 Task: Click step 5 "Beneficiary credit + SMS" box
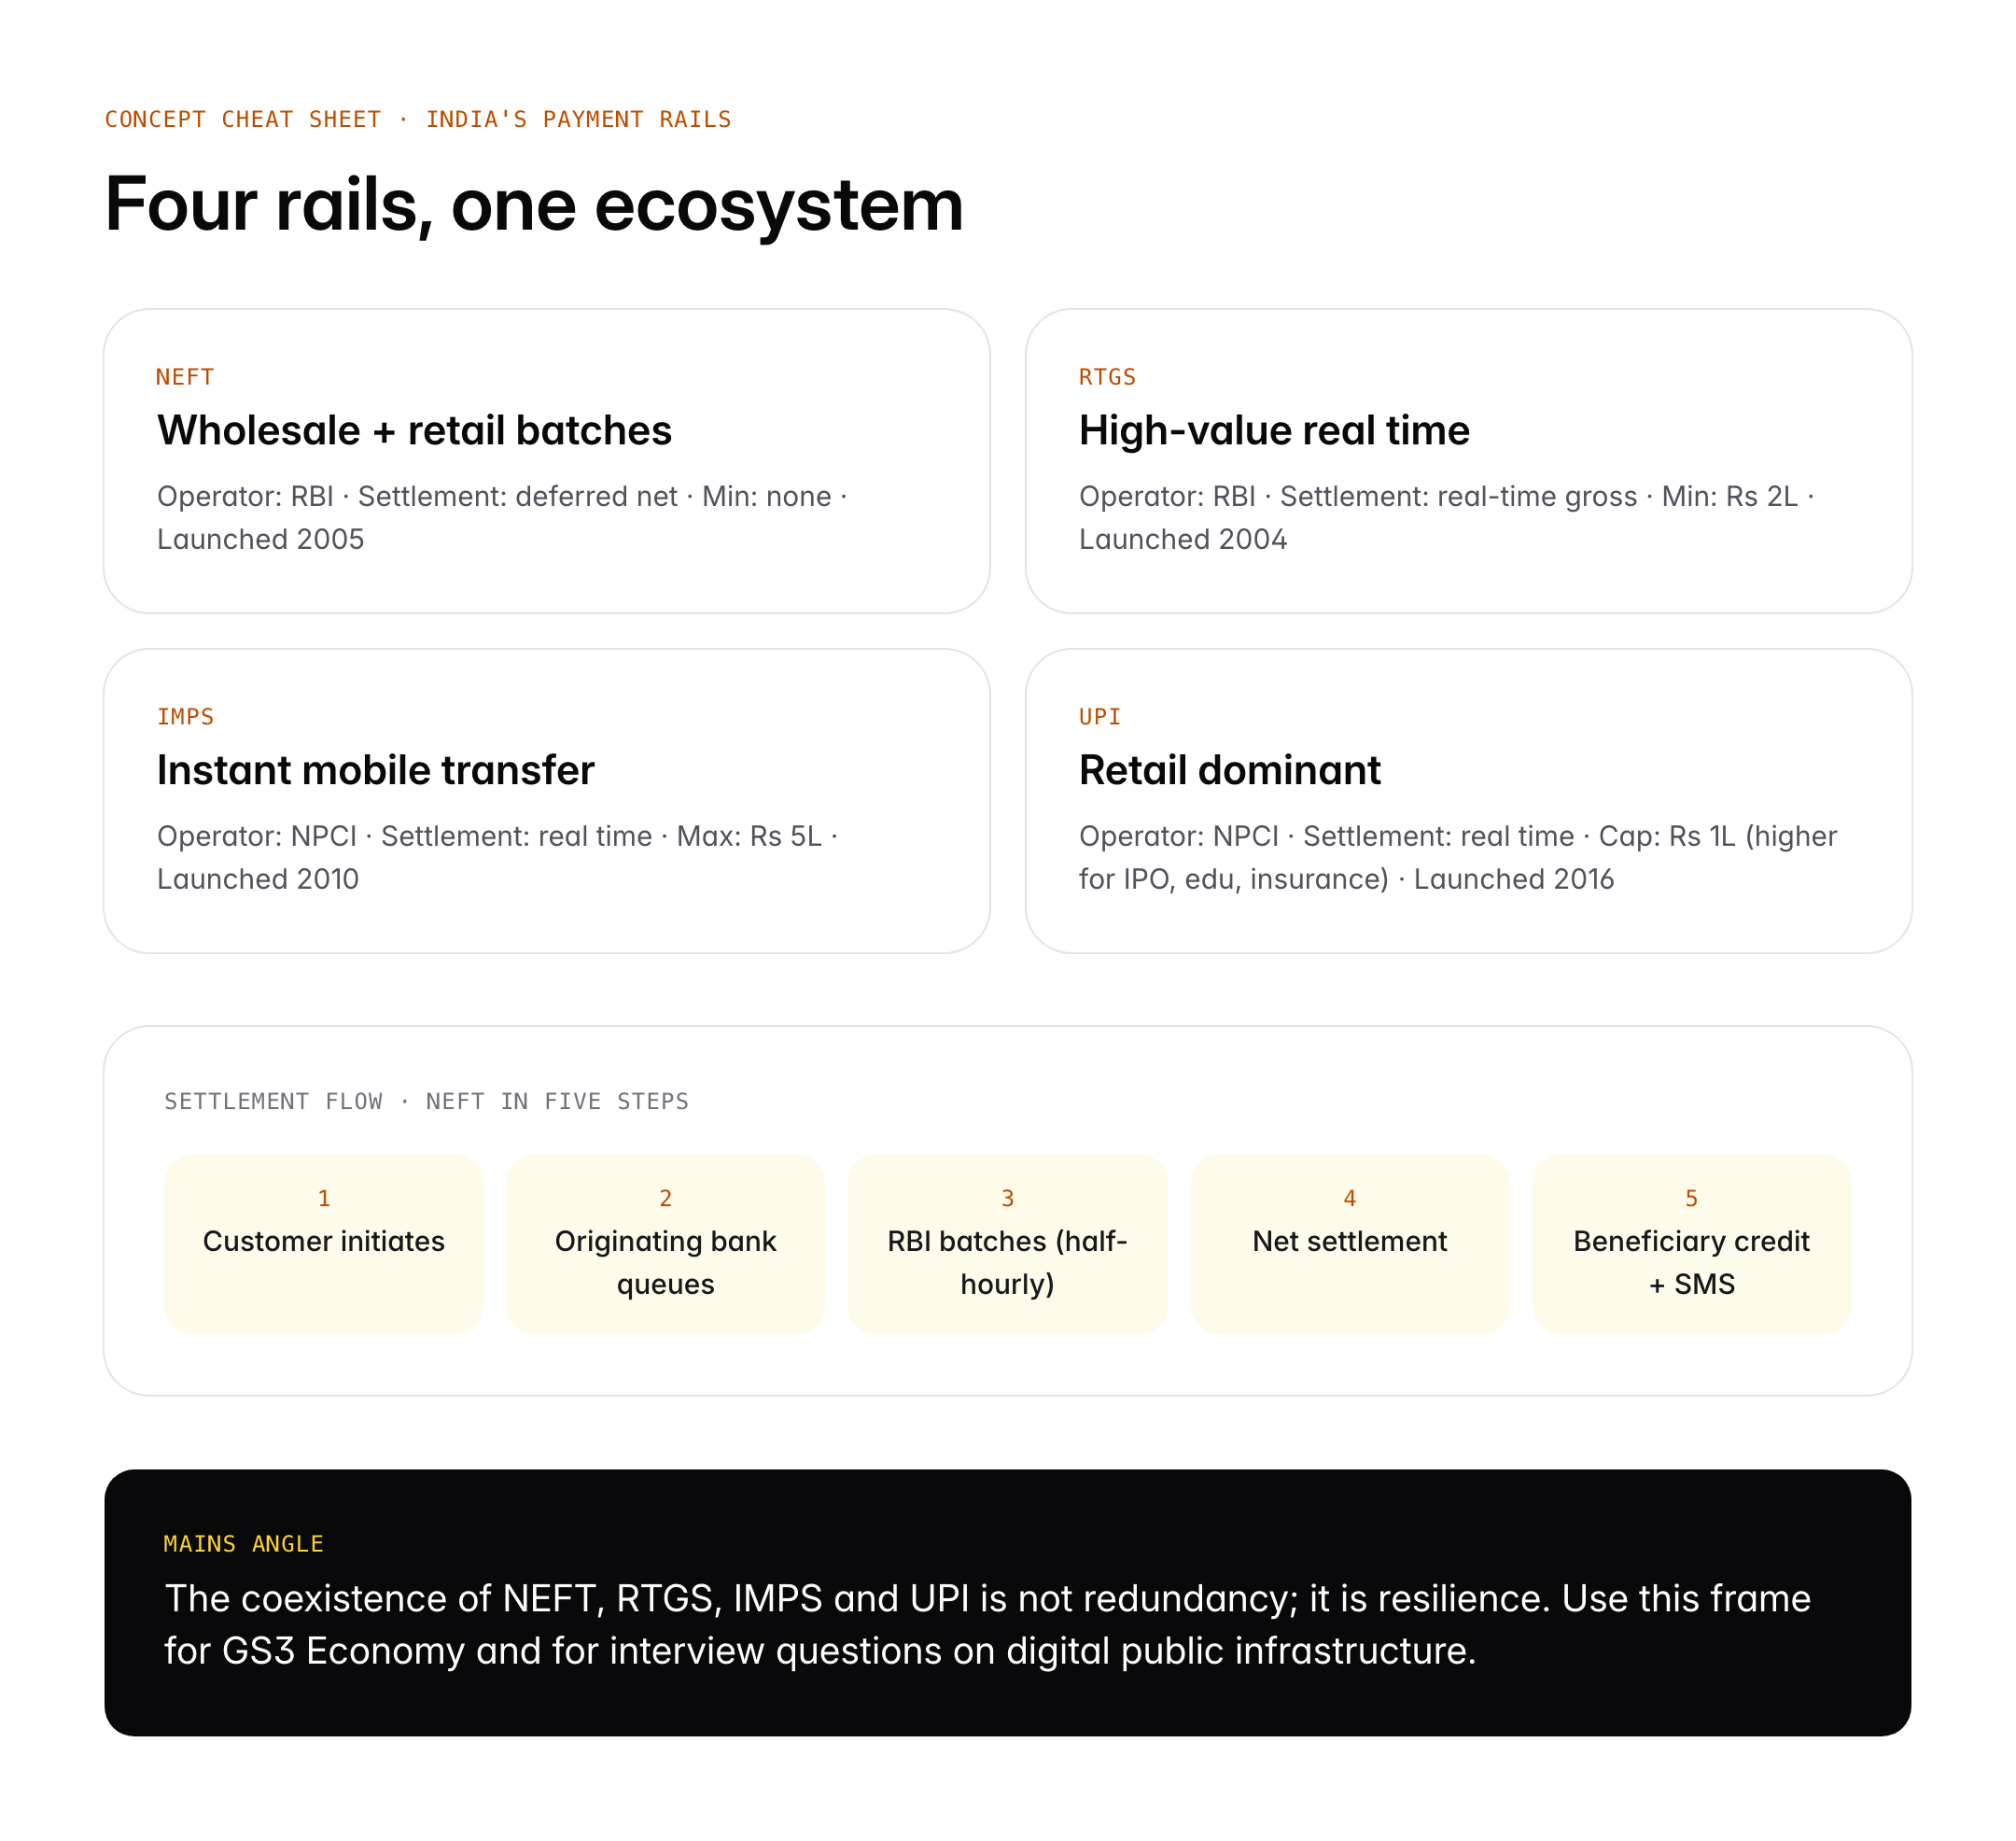[x=1691, y=1243]
